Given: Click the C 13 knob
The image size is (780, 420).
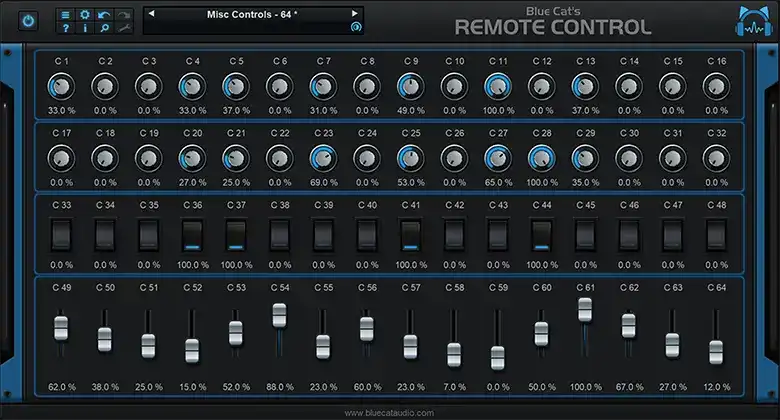Looking at the screenshot, I should tap(585, 87).
